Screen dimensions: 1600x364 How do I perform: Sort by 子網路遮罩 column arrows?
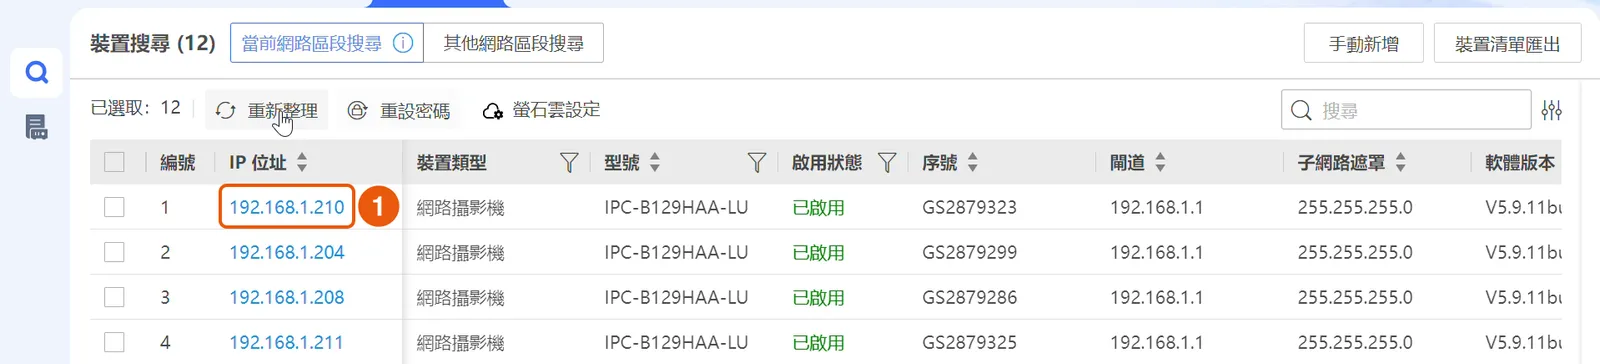tap(1400, 162)
